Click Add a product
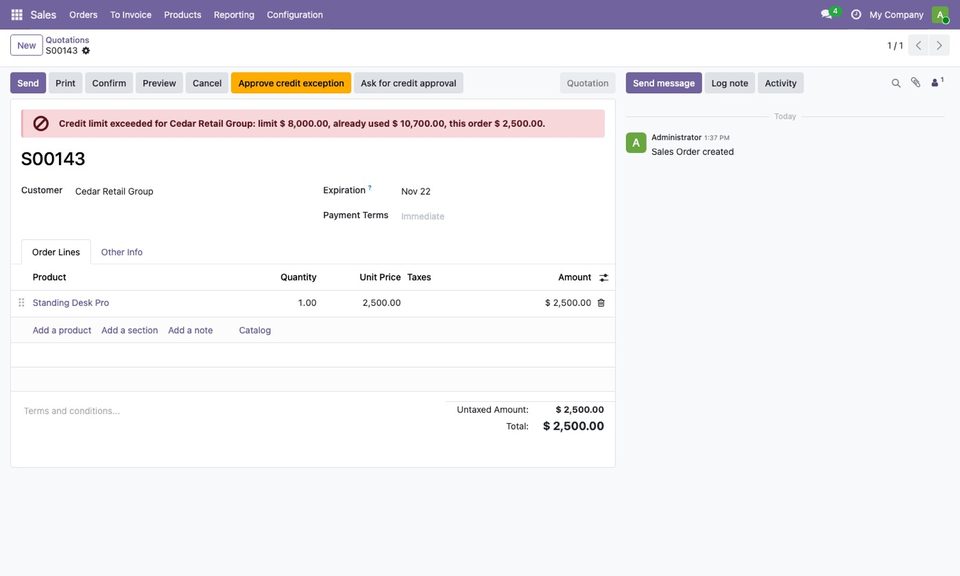 [x=62, y=330]
